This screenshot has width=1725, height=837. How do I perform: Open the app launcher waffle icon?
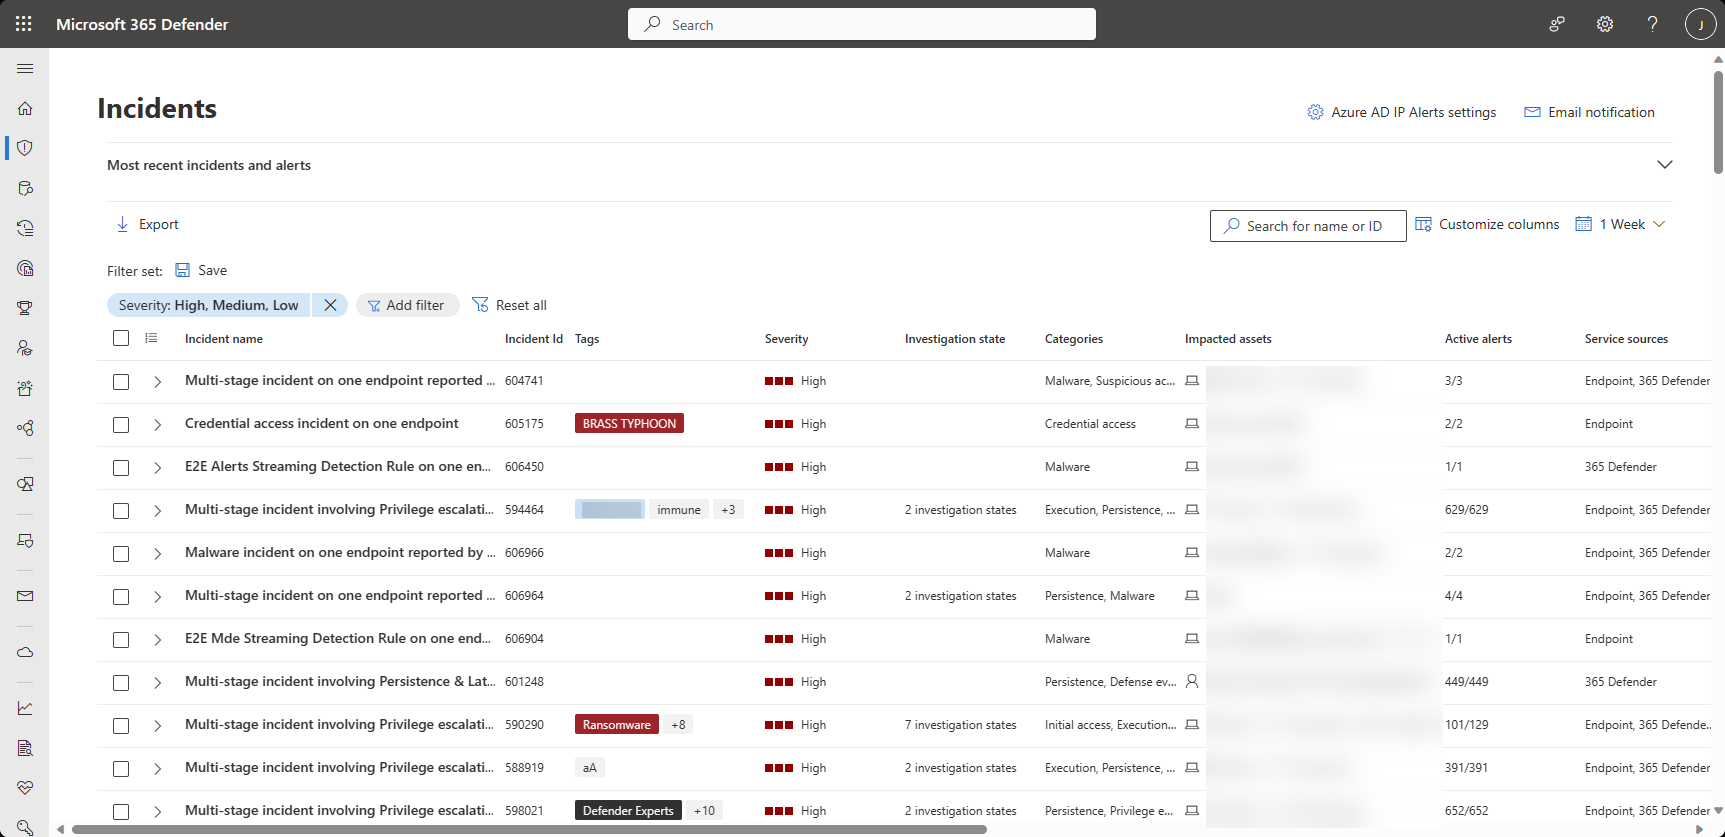pos(24,24)
